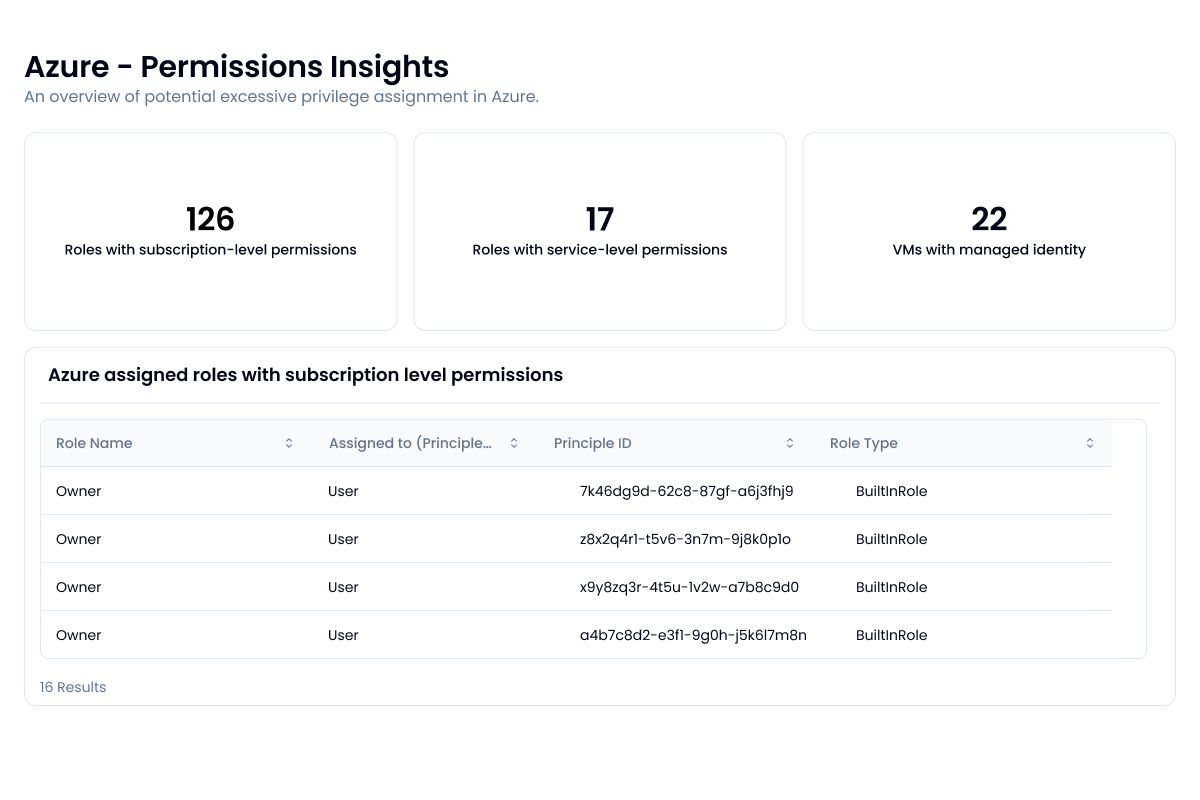This screenshot has height=800, width=1200.
Task: Select the Roles with service-level permissions card
Action: 599,231
